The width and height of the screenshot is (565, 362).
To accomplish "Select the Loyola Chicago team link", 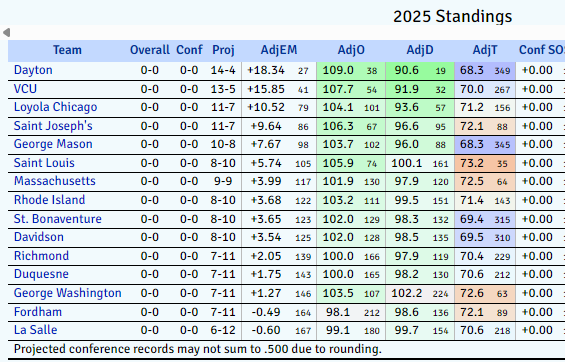I will point(55,107).
